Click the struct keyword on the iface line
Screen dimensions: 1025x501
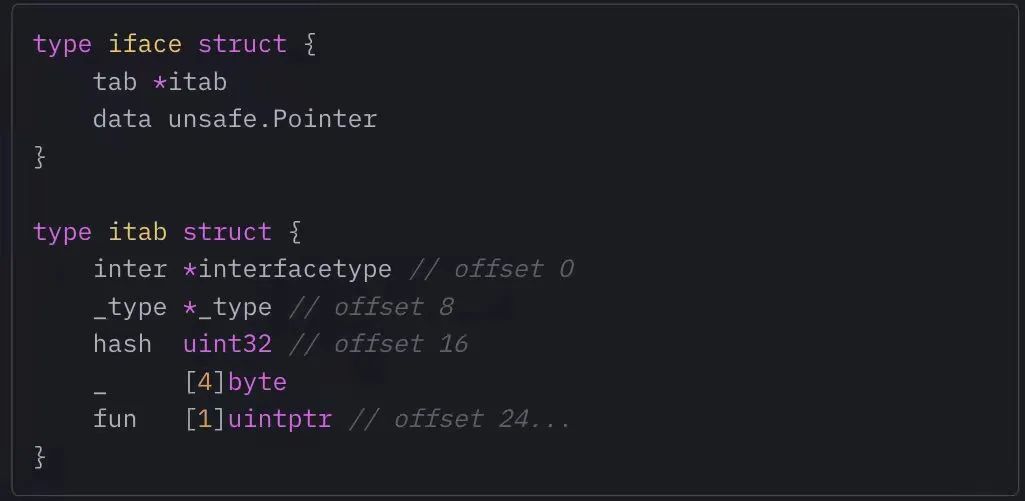pyautogui.click(x=242, y=44)
